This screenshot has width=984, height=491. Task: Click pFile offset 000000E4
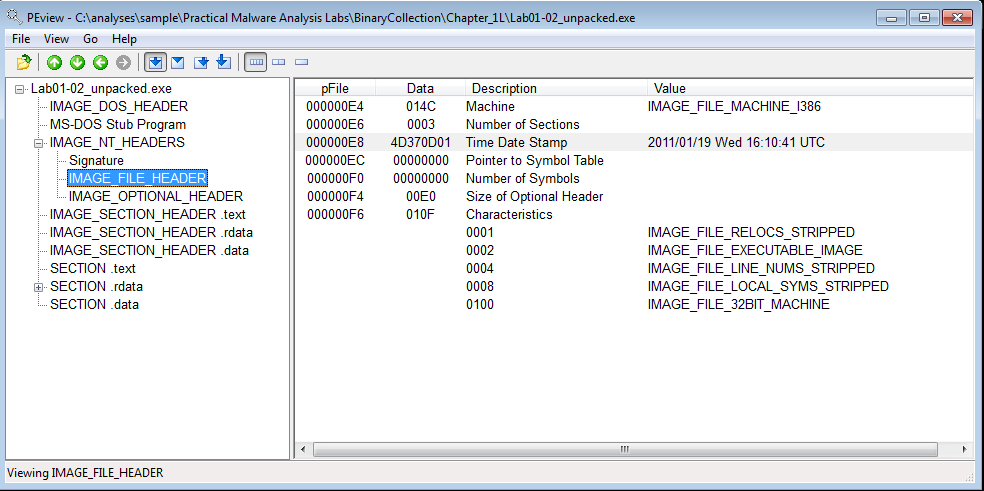[335, 107]
